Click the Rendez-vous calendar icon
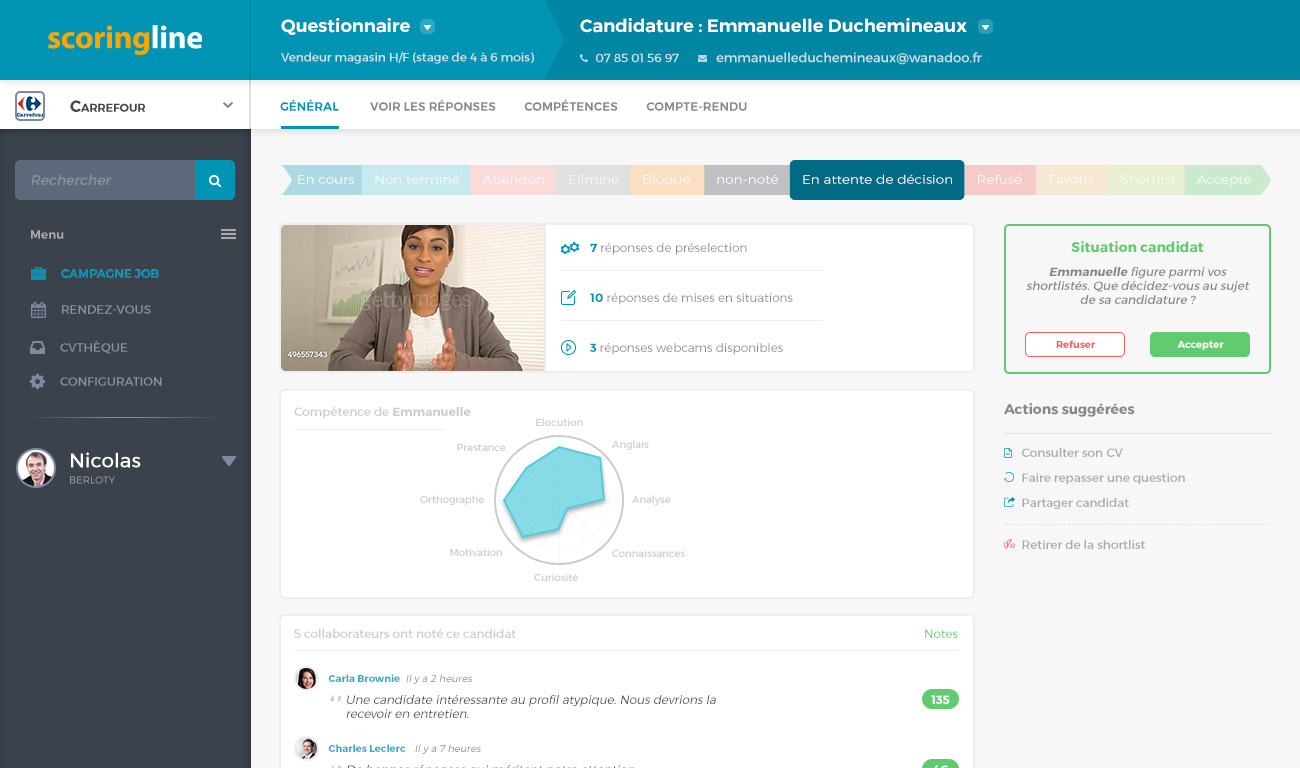The height and width of the screenshot is (768, 1300). click(x=38, y=310)
